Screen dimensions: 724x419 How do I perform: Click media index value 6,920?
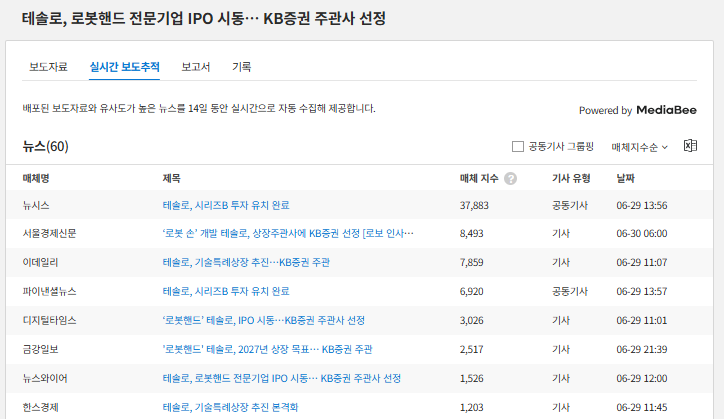point(471,291)
